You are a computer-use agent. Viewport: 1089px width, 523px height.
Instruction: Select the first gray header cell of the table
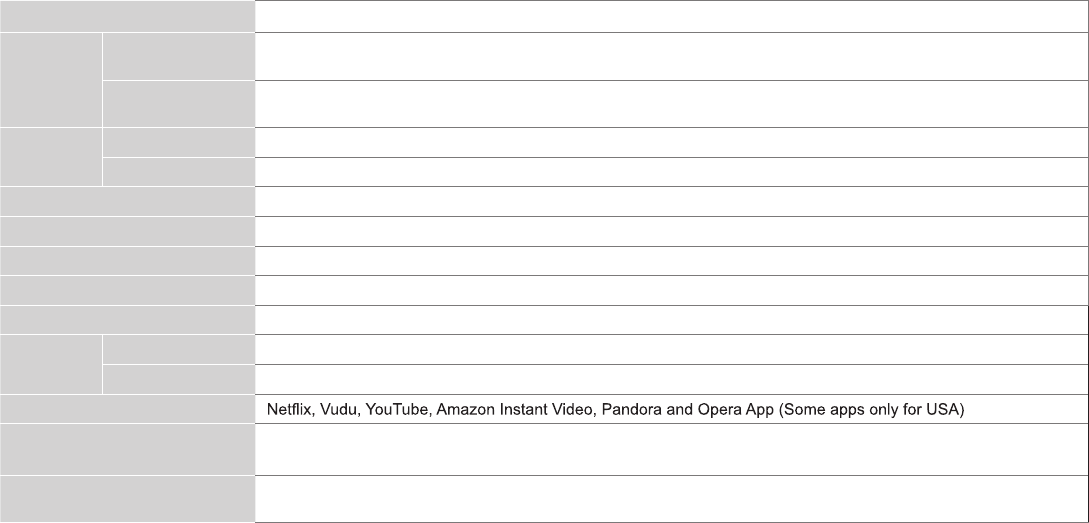[127, 16]
